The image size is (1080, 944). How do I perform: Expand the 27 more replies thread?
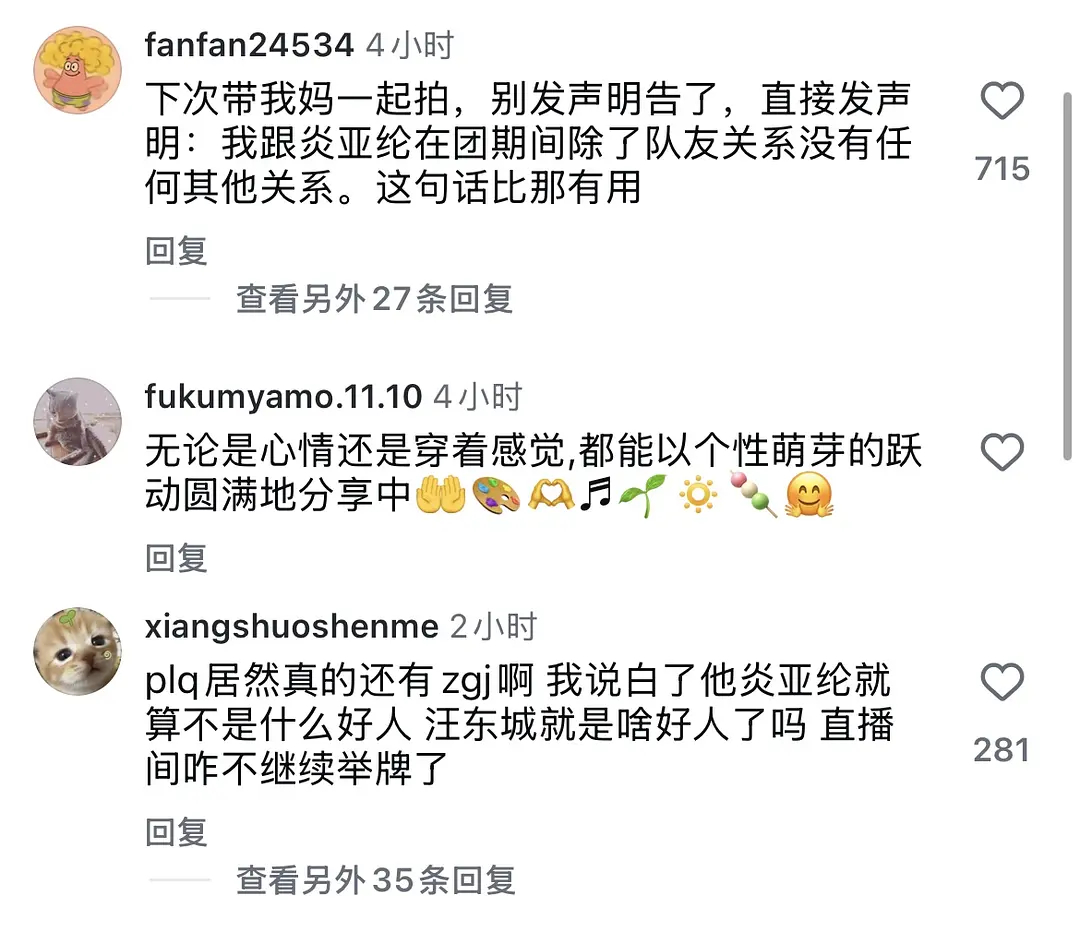(x=374, y=299)
